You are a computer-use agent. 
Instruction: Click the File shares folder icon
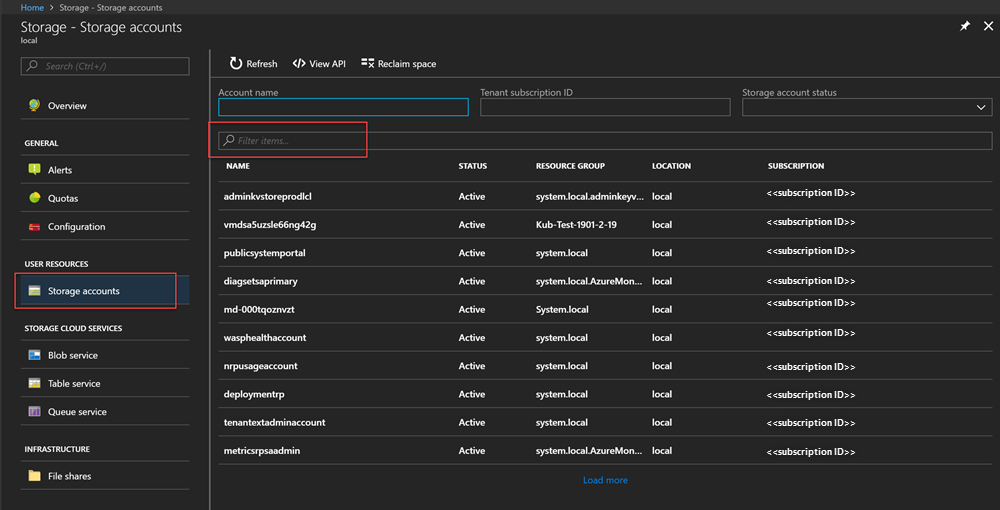pyautogui.click(x=34, y=476)
